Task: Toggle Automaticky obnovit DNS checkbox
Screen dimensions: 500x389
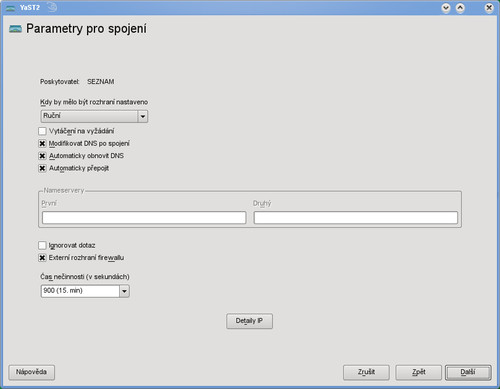Action: [x=42, y=156]
